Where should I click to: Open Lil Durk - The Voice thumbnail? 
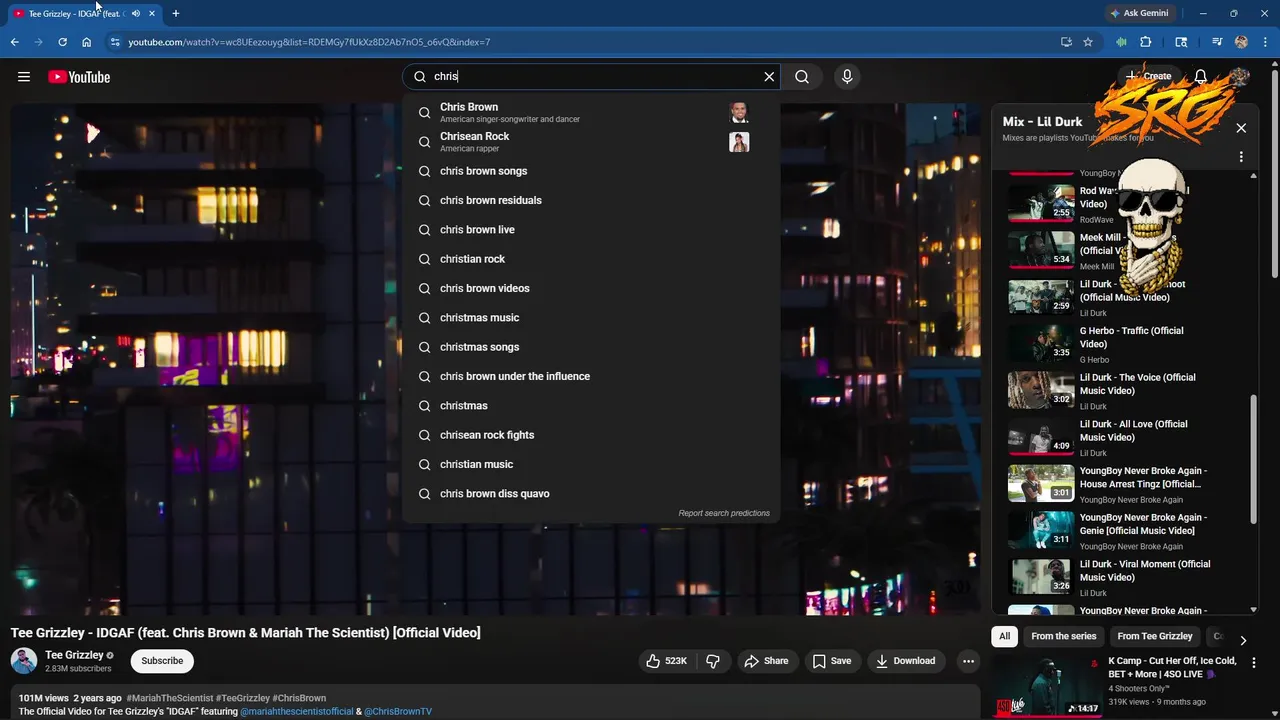pyautogui.click(x=1041, y=389)
